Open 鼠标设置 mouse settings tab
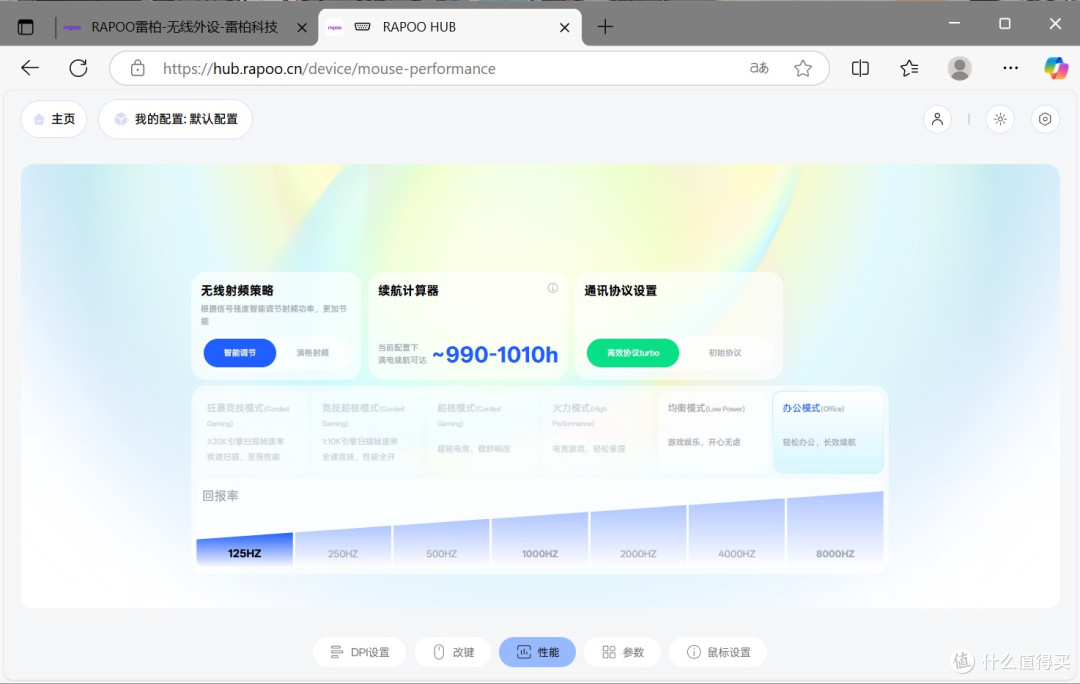This screenshot has height=684, width=1080. click(x=718, y=652)
